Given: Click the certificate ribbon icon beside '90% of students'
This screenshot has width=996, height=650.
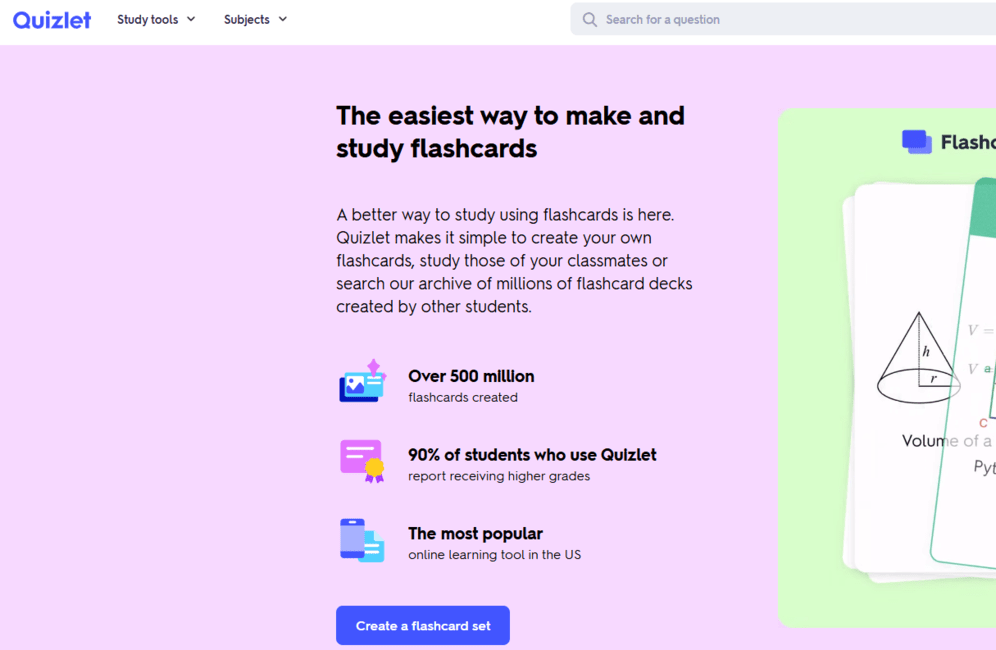Looking at the screenshot, I should tap(362, 460).
